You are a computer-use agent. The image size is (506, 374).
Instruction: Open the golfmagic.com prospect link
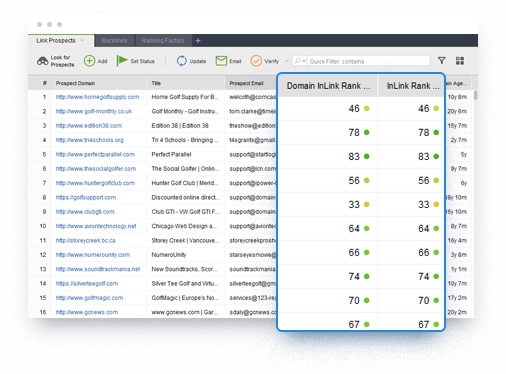89,298
